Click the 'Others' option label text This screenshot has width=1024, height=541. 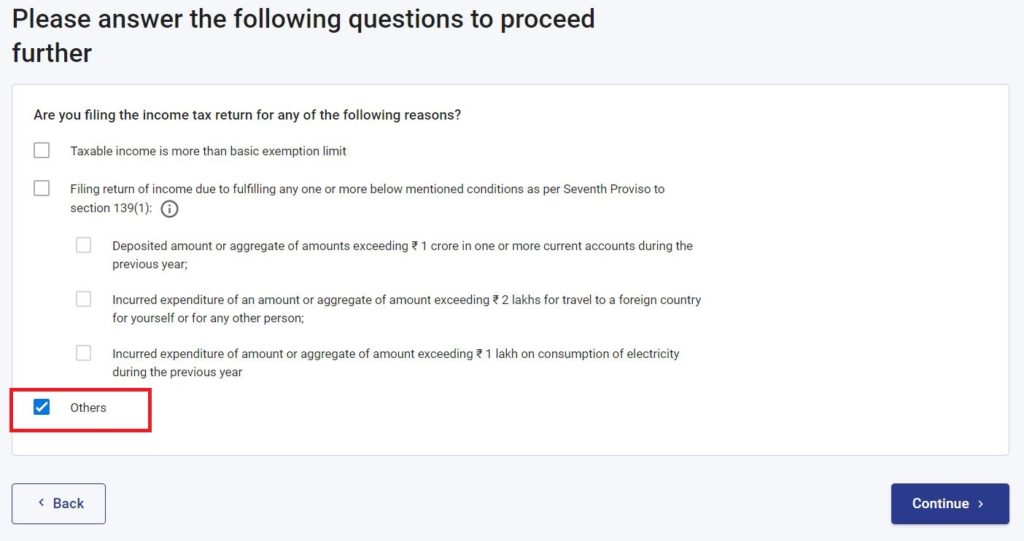[88, 408]
